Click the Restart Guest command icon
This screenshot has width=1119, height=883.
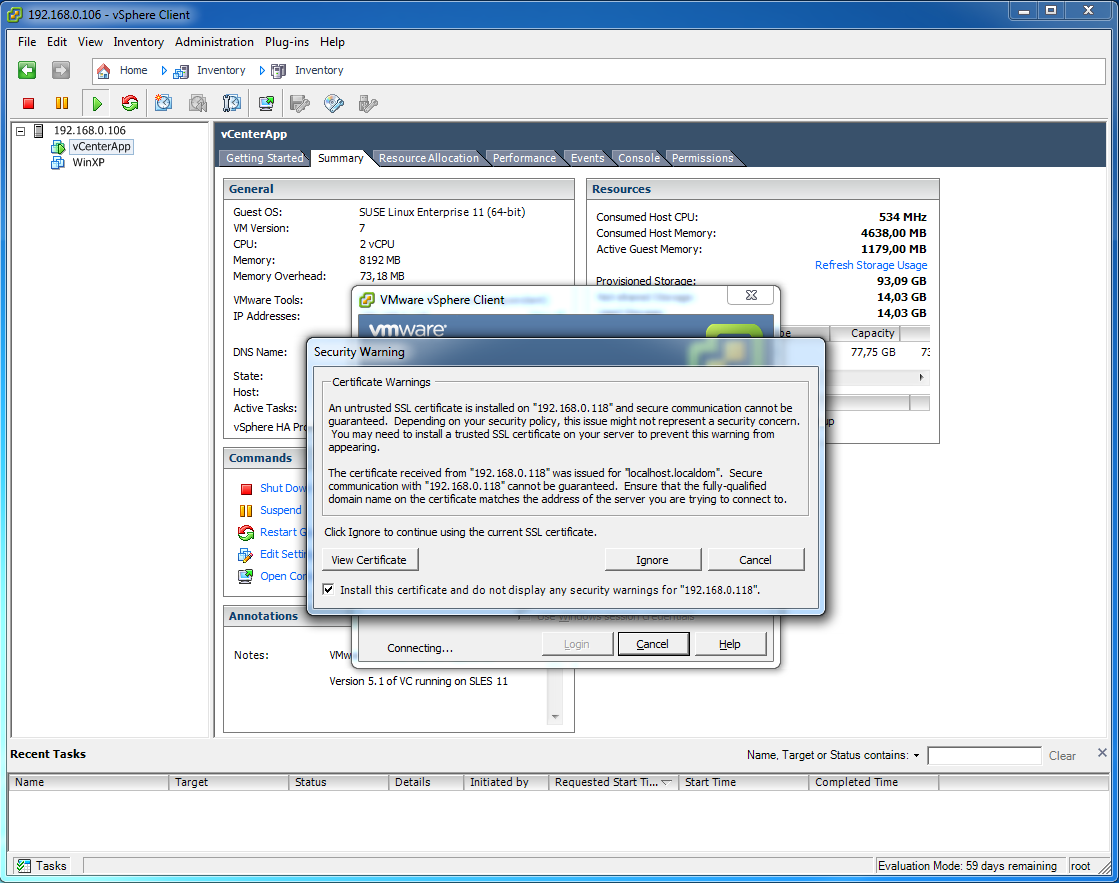246,533
